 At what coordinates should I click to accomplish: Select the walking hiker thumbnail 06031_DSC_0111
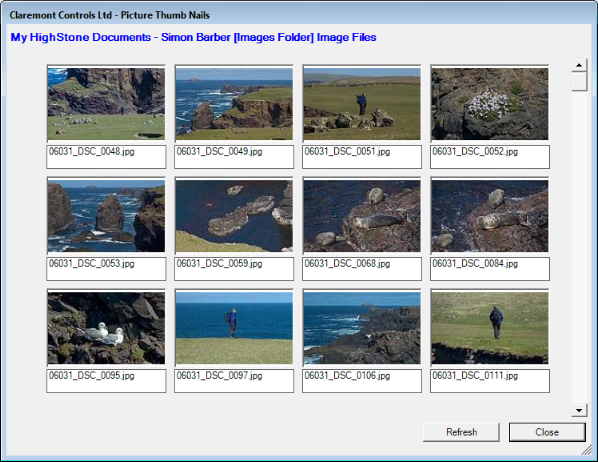pyautogui.click(x=490, y=328)
